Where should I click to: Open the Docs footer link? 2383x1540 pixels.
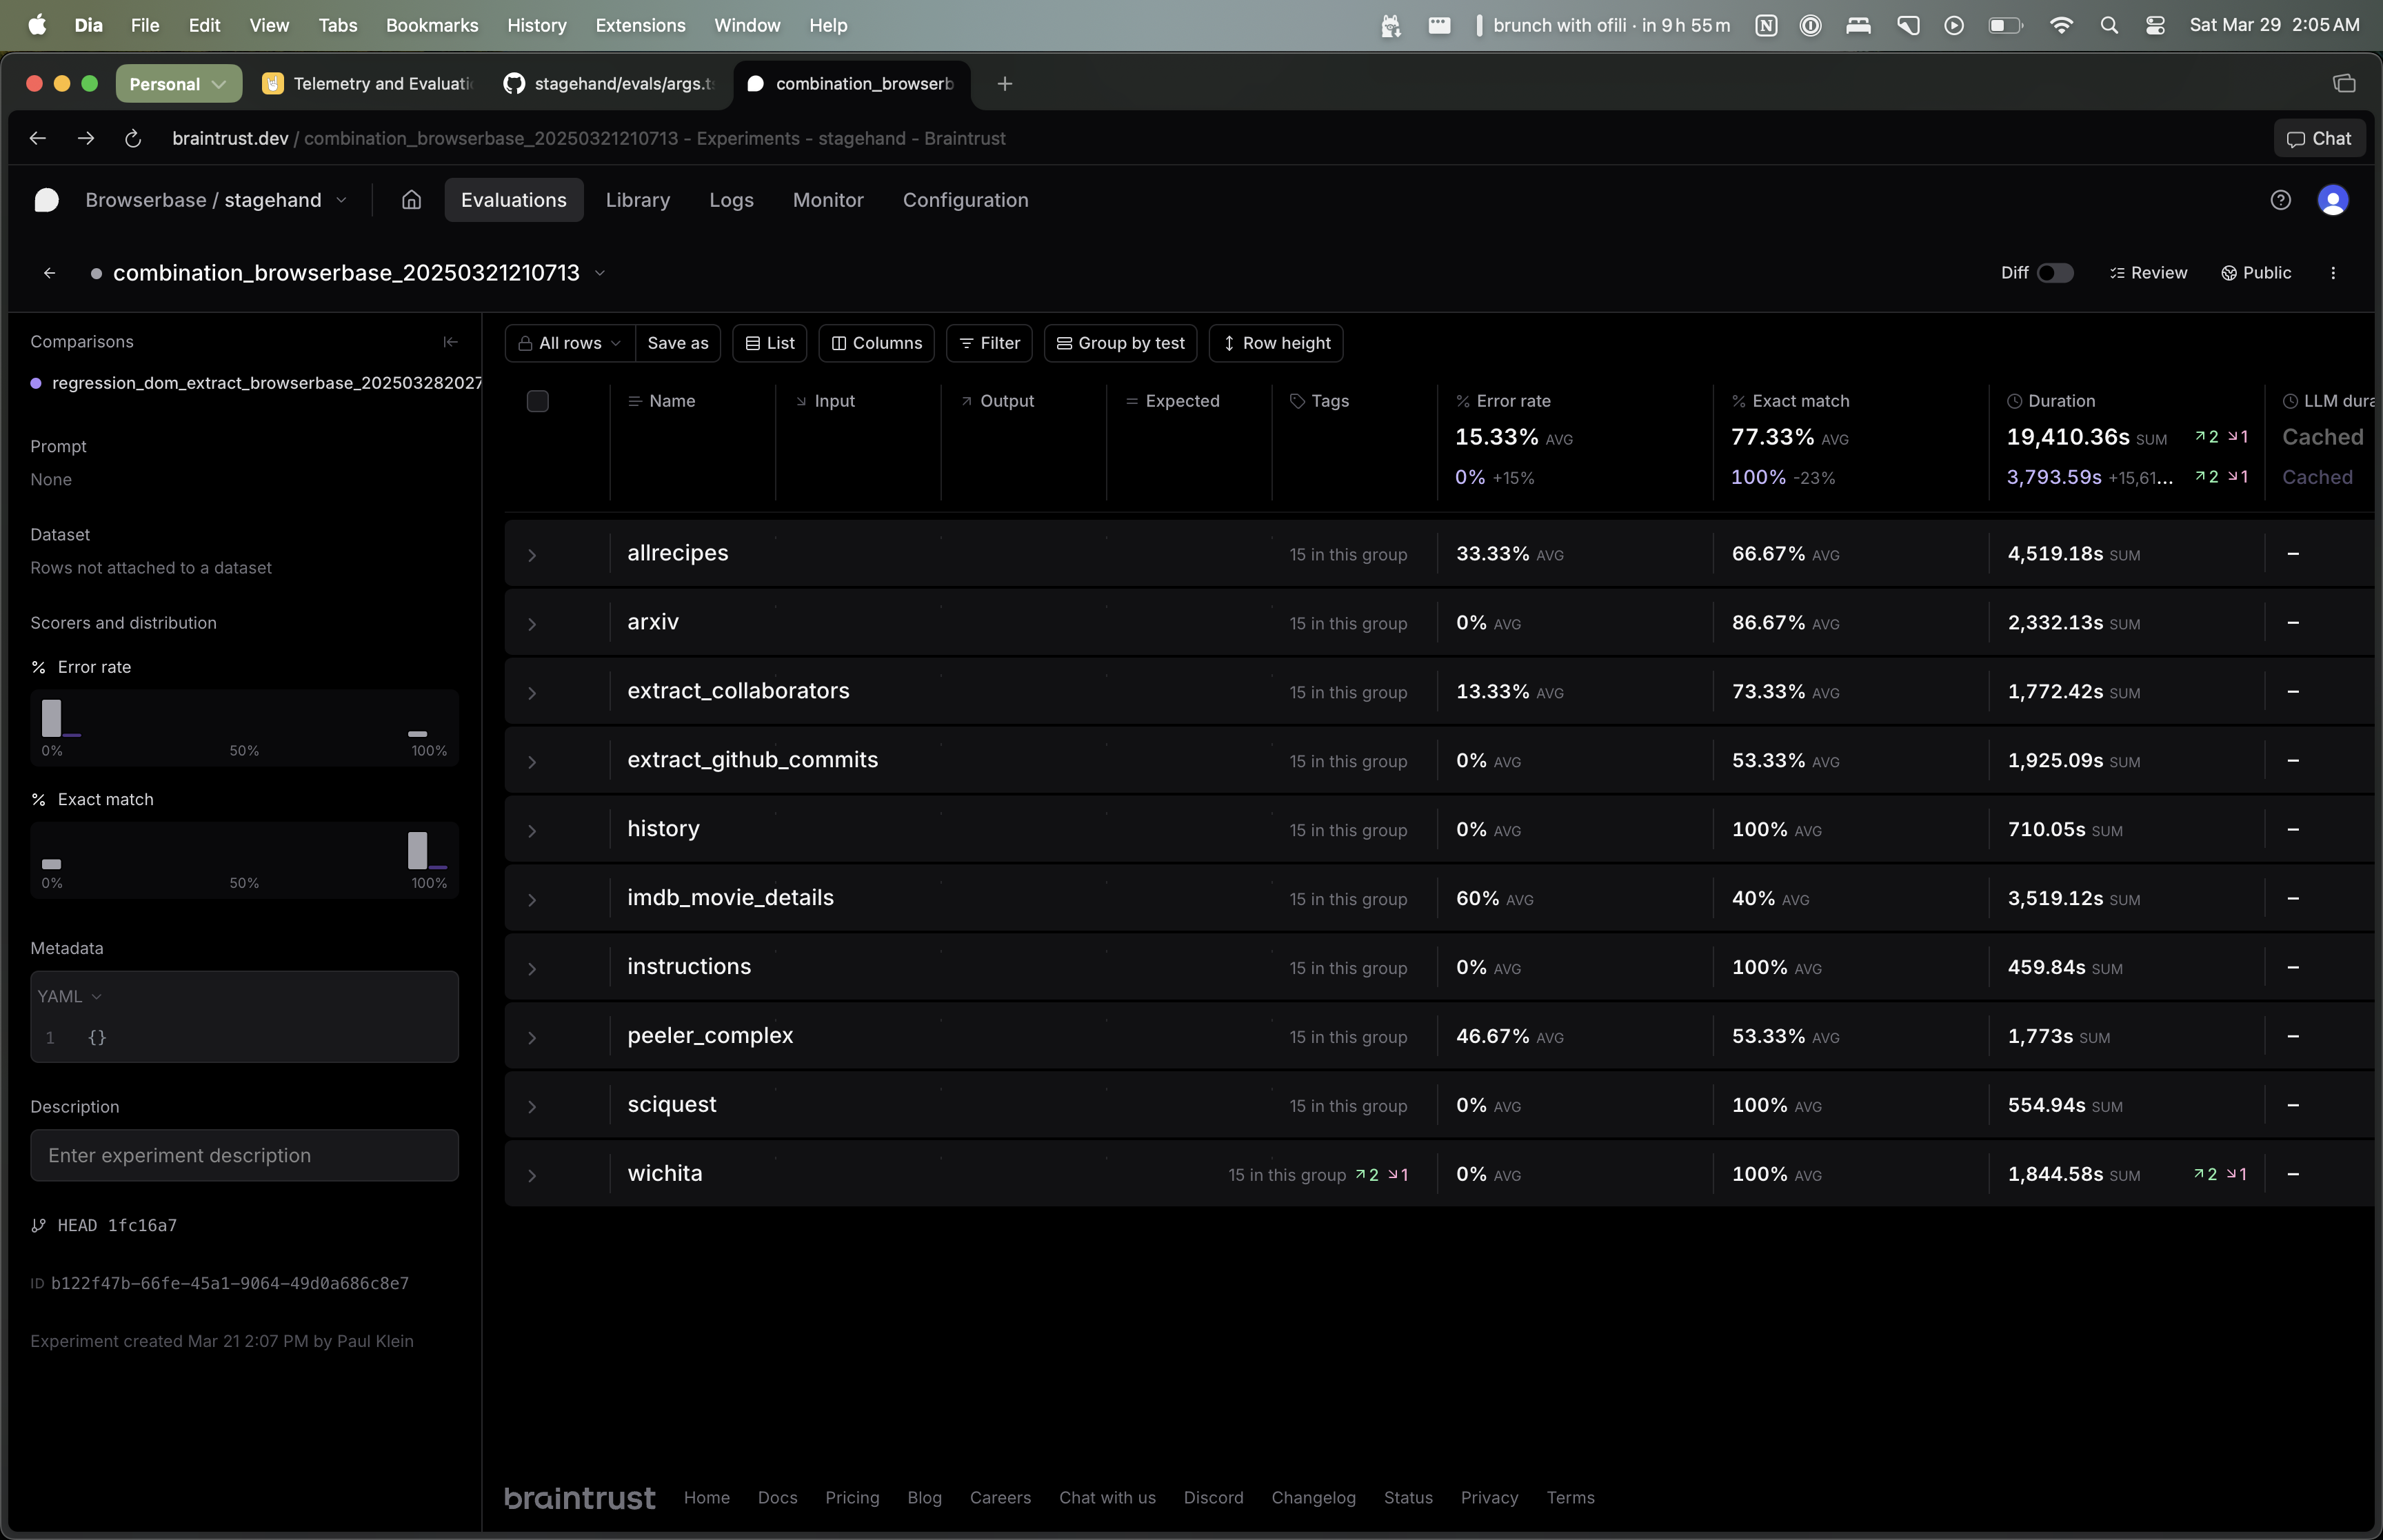[x=777, y=1497]
